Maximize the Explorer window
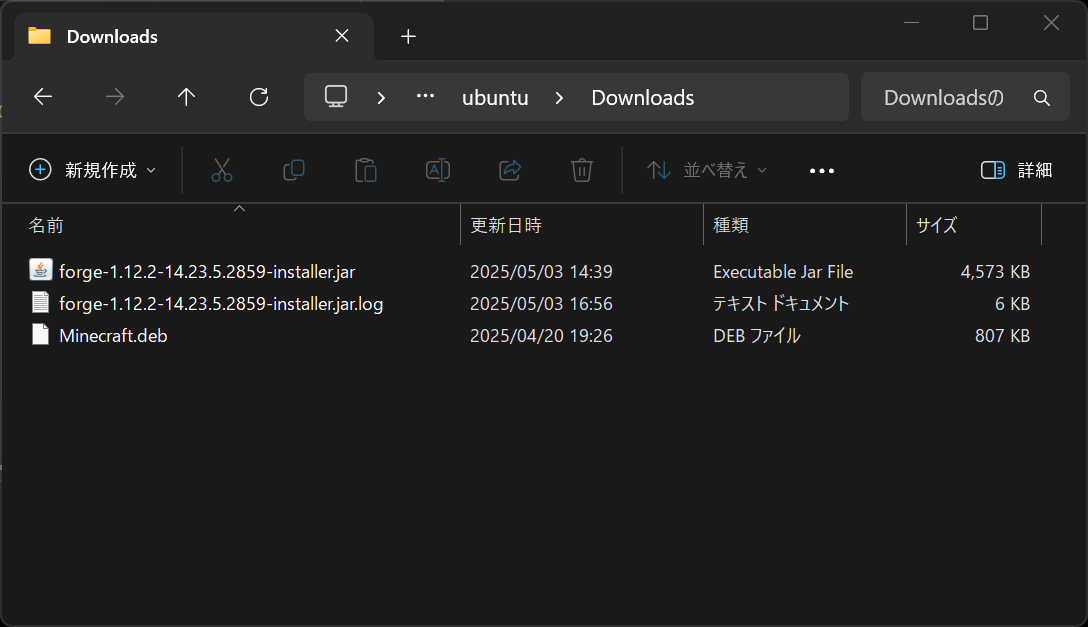Screen dimensions: 1088x627 980,23
